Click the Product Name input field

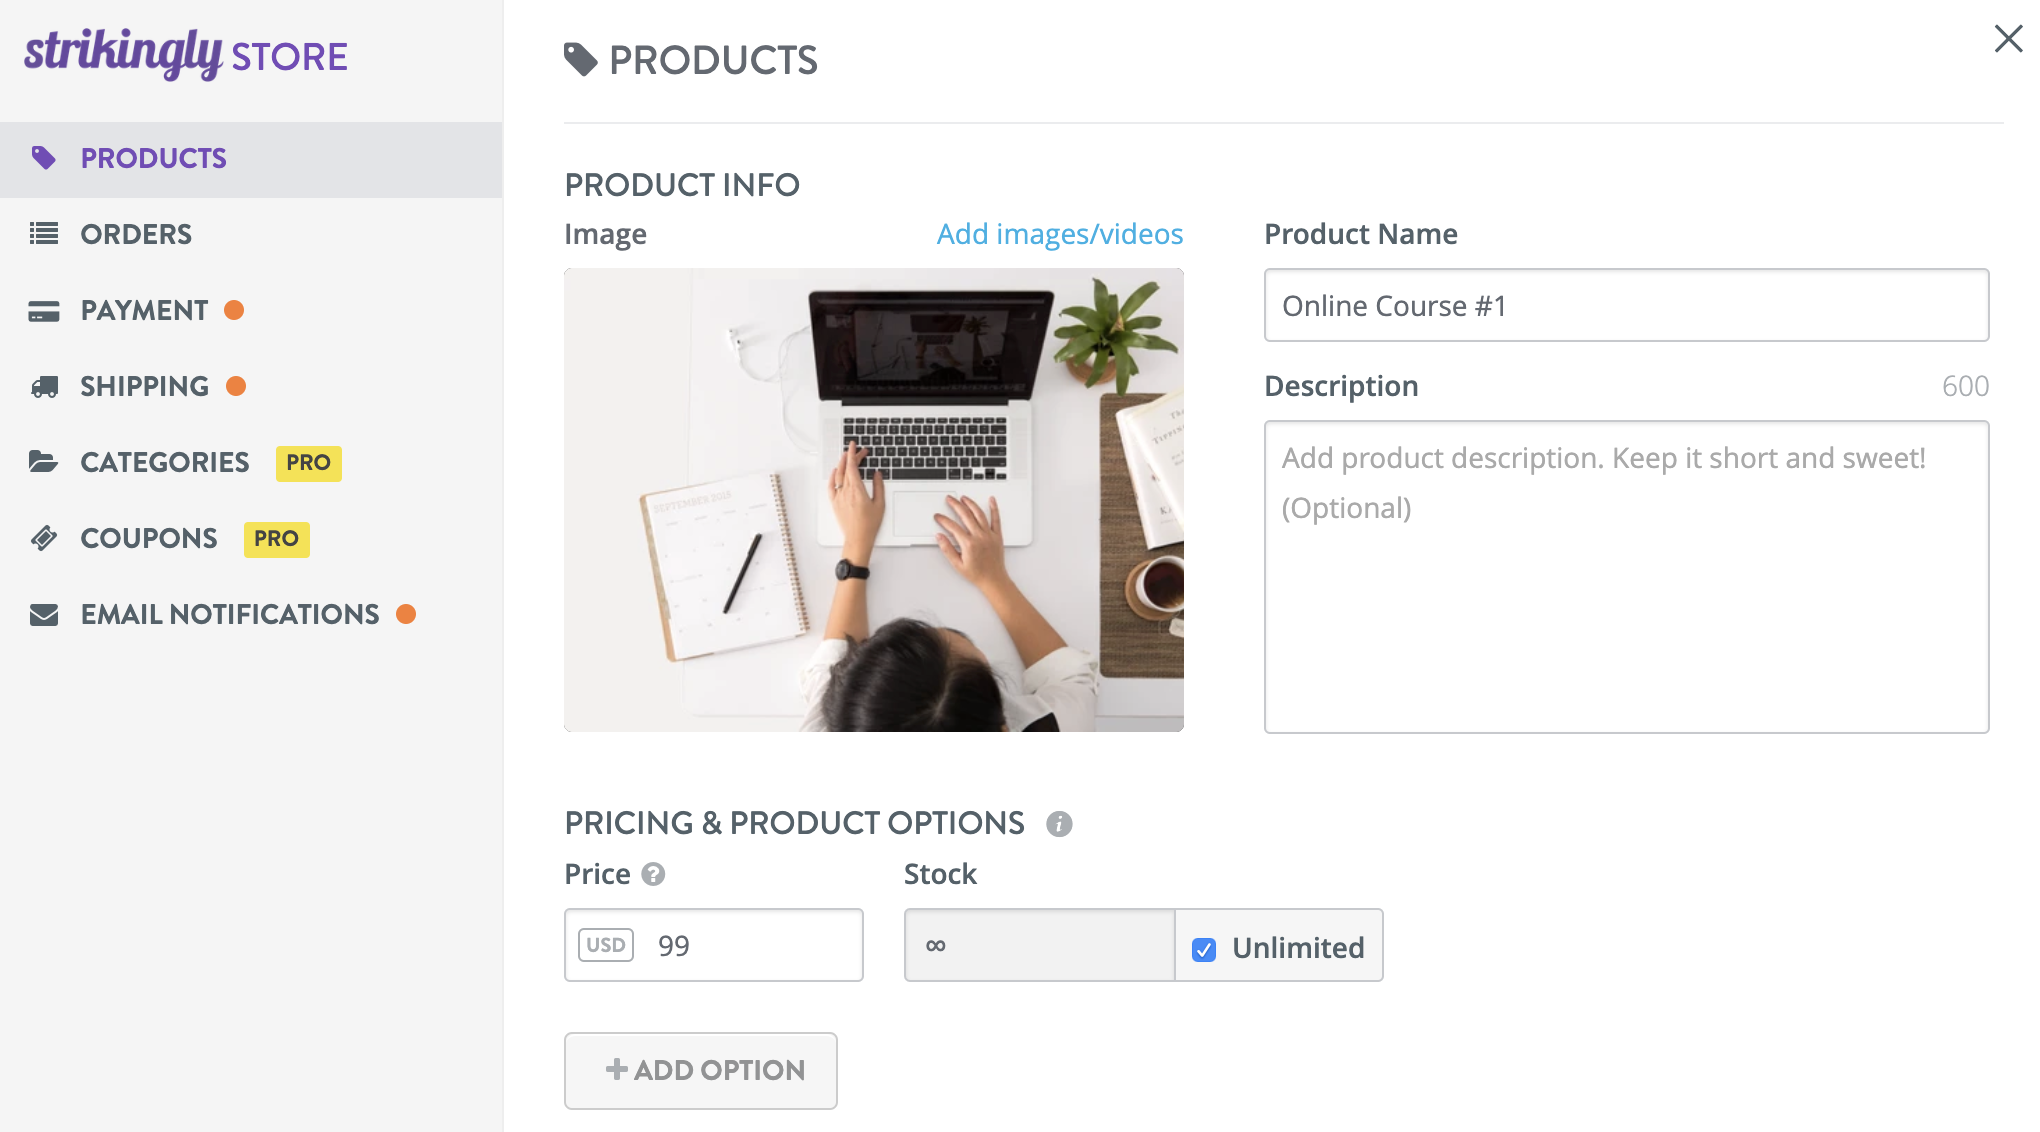(1625, 306)
